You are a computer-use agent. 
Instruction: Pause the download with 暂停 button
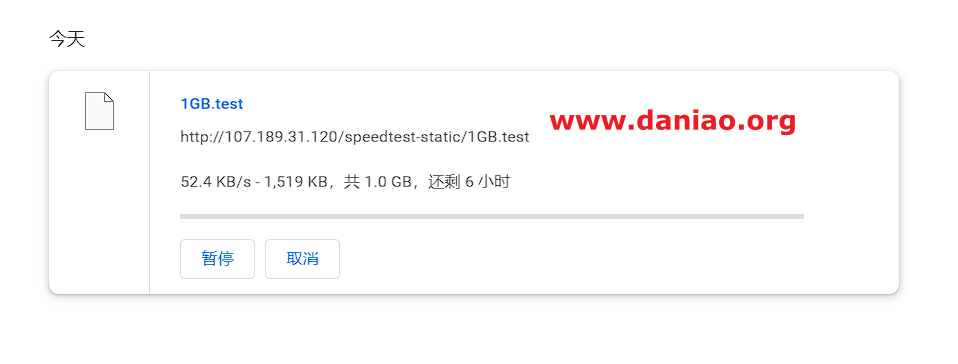tap(217, 259)
